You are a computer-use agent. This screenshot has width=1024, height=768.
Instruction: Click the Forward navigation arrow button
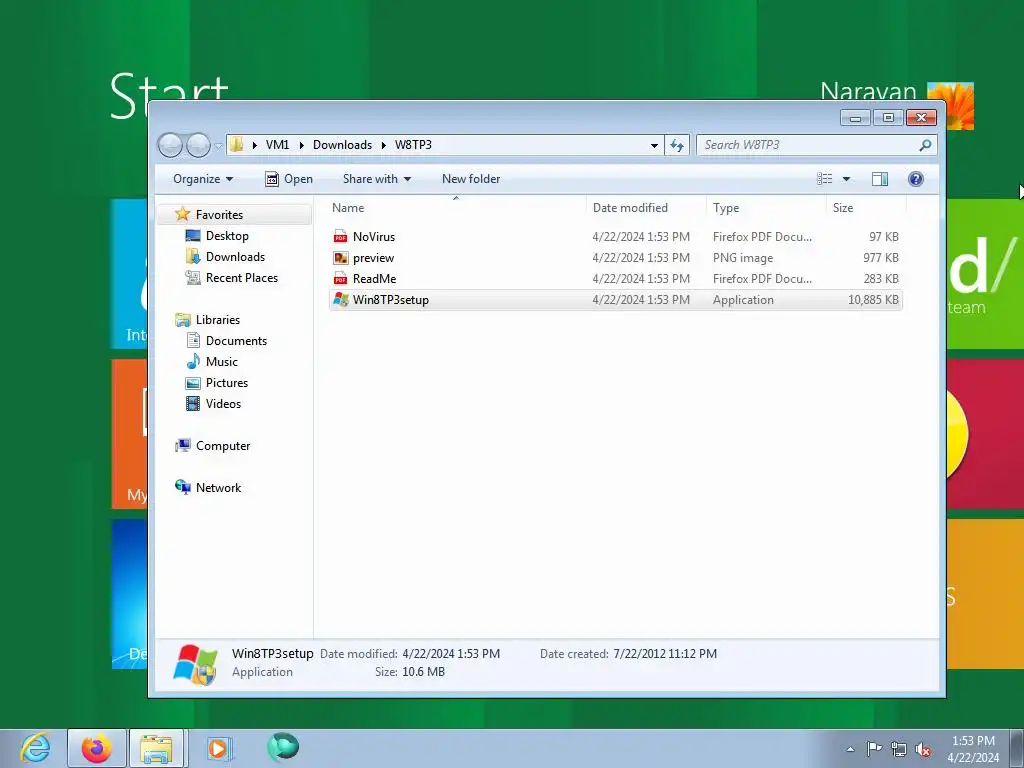pos(198,145)
